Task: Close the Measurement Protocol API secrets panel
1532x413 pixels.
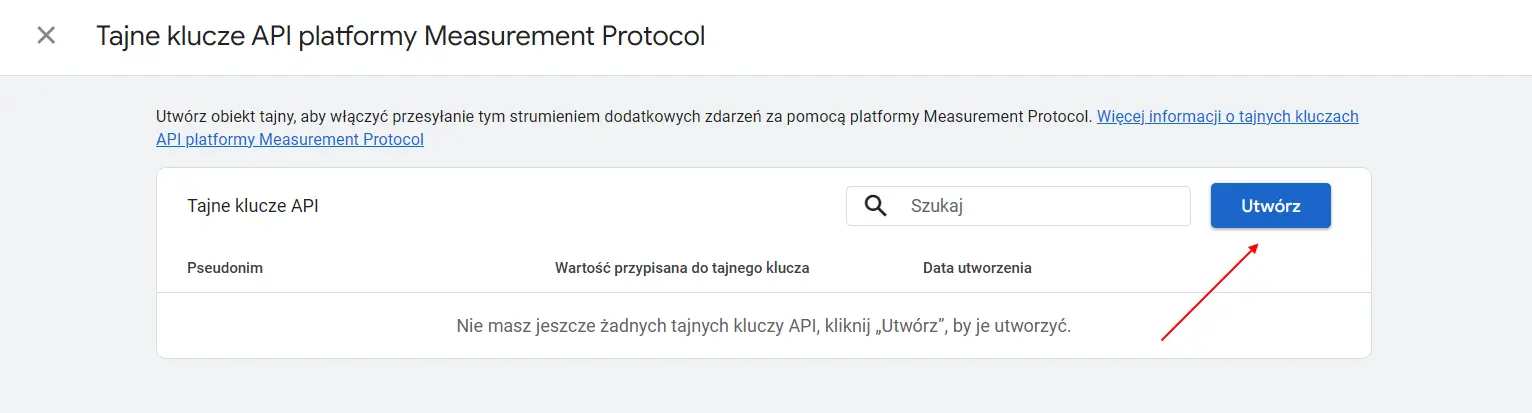Action: [x=46, y=36]
